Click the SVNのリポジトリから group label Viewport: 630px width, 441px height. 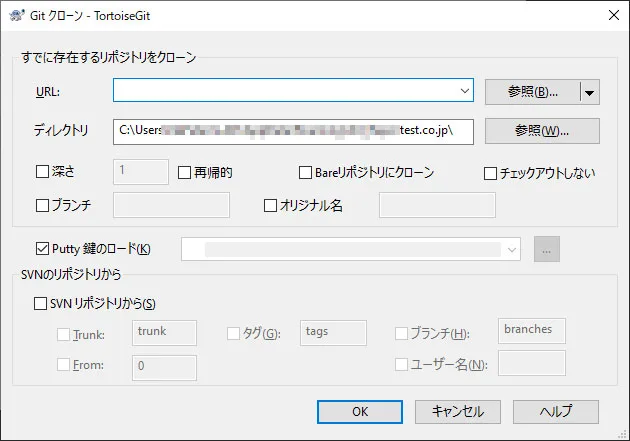(x=71, y=275)
